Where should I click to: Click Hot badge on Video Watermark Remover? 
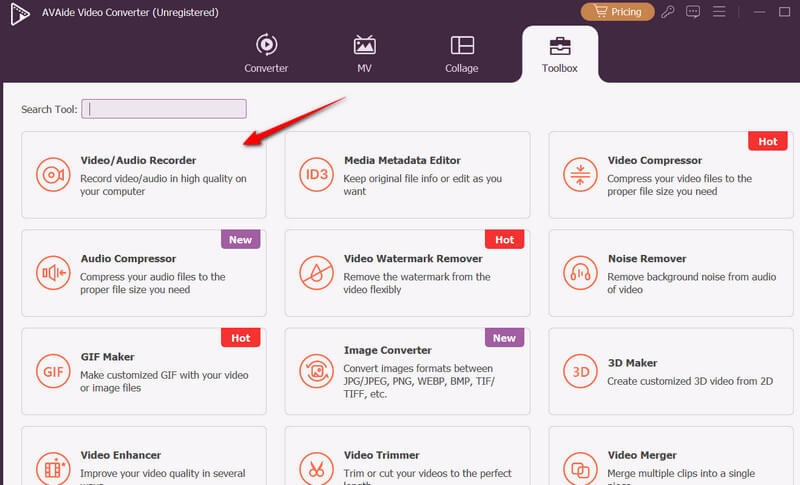[x=504, y=239]
